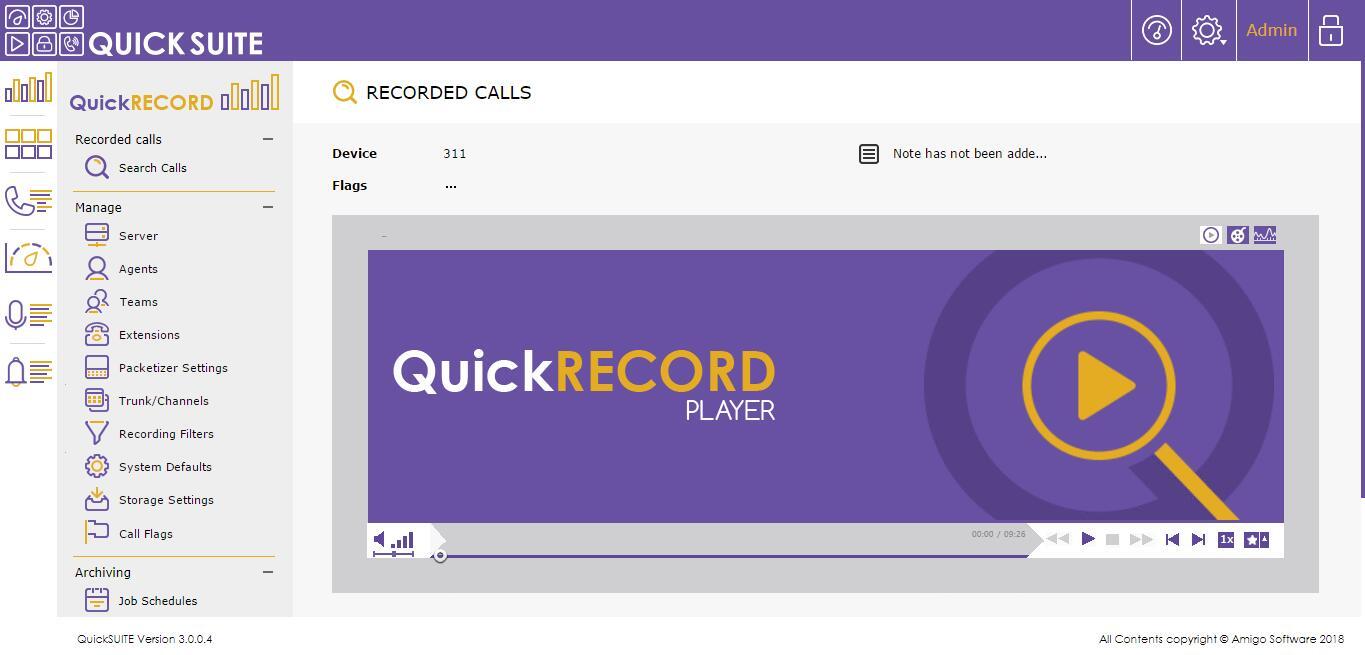Select Job Schedules under Archiving
The image size is (1365, 655).
point(157,600)
